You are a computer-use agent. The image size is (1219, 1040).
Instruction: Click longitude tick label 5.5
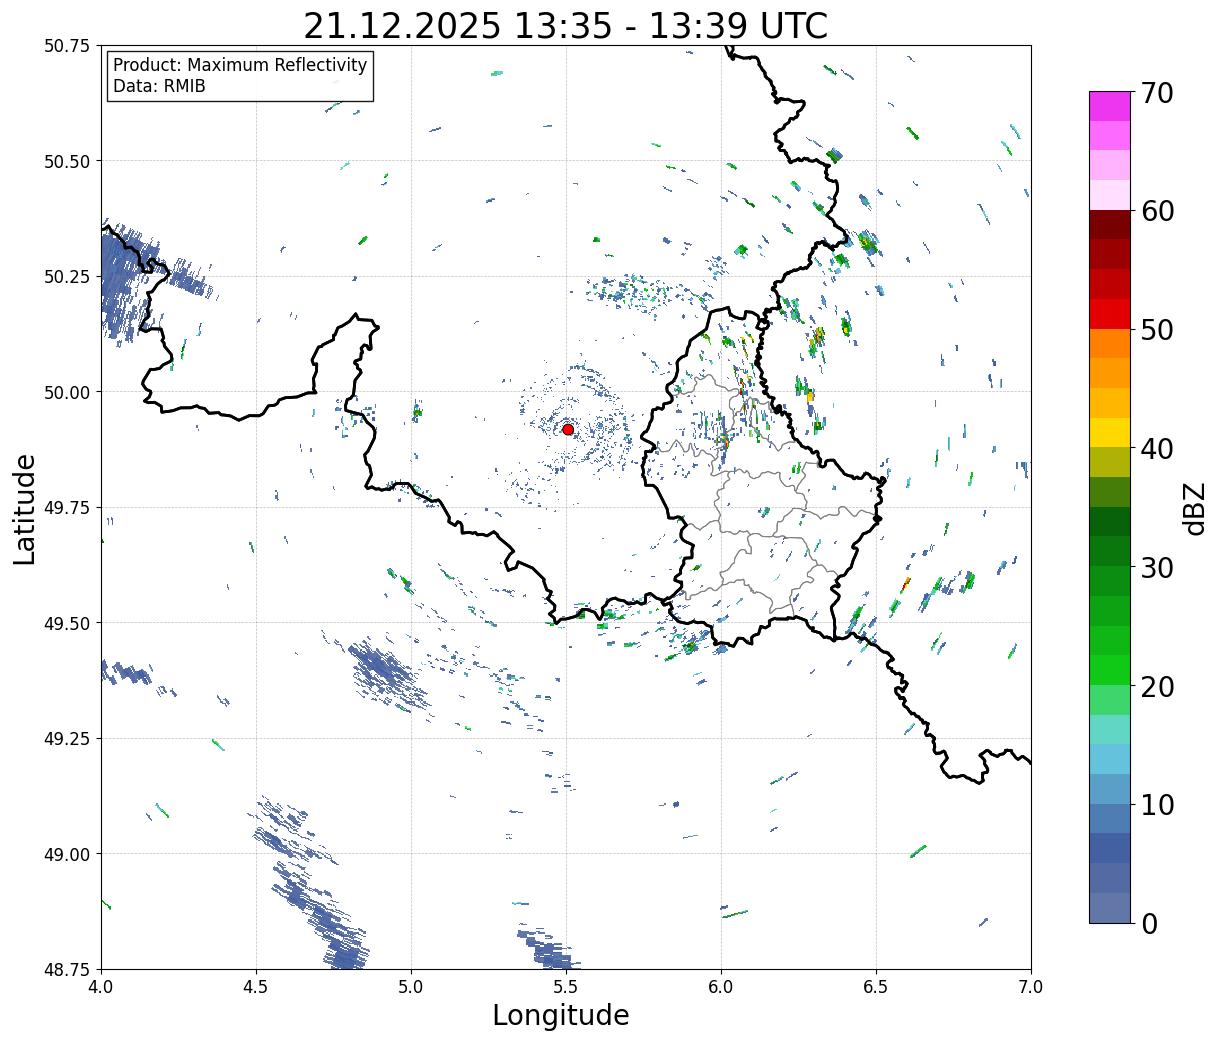pyautogui.click(x=566, y=987)
